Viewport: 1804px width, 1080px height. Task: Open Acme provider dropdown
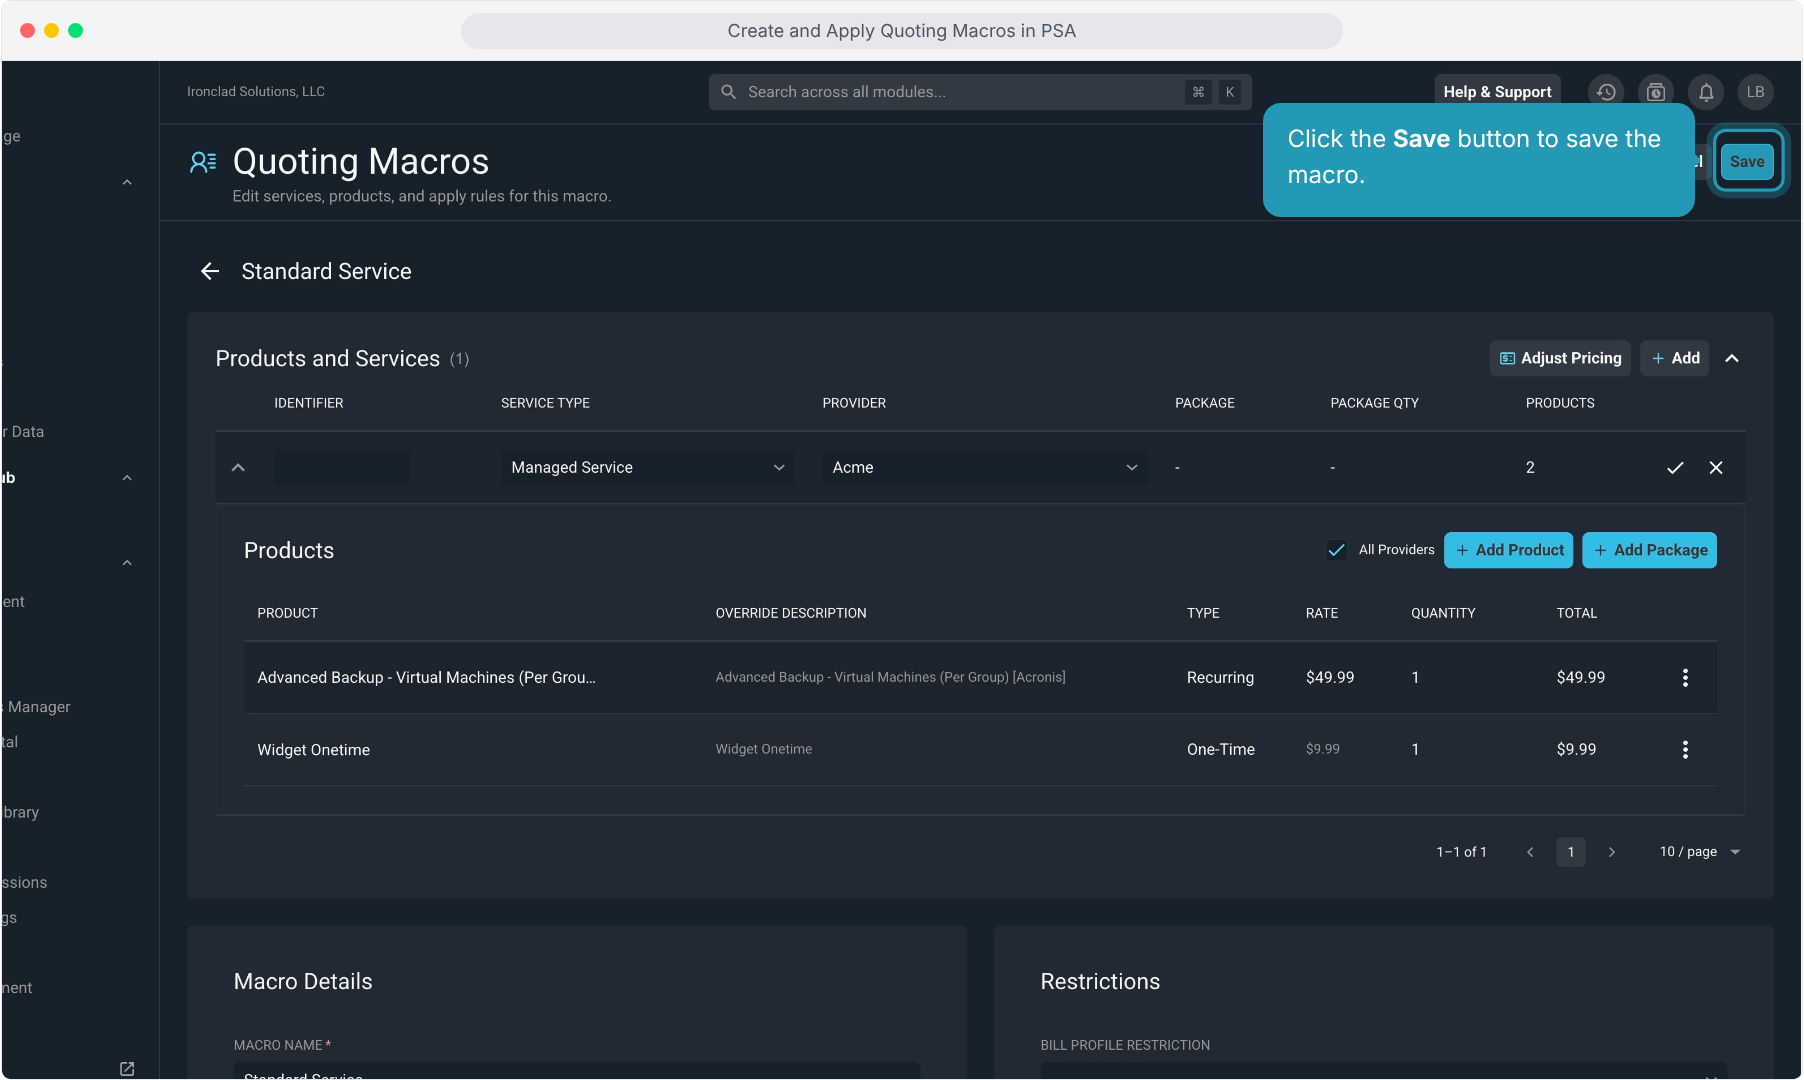click(985, 467)
